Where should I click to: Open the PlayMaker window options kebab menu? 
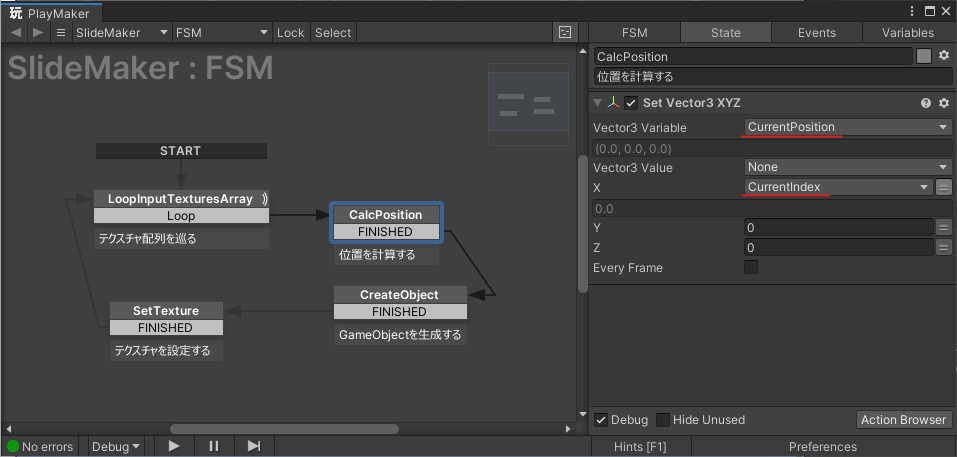point(912,11)
